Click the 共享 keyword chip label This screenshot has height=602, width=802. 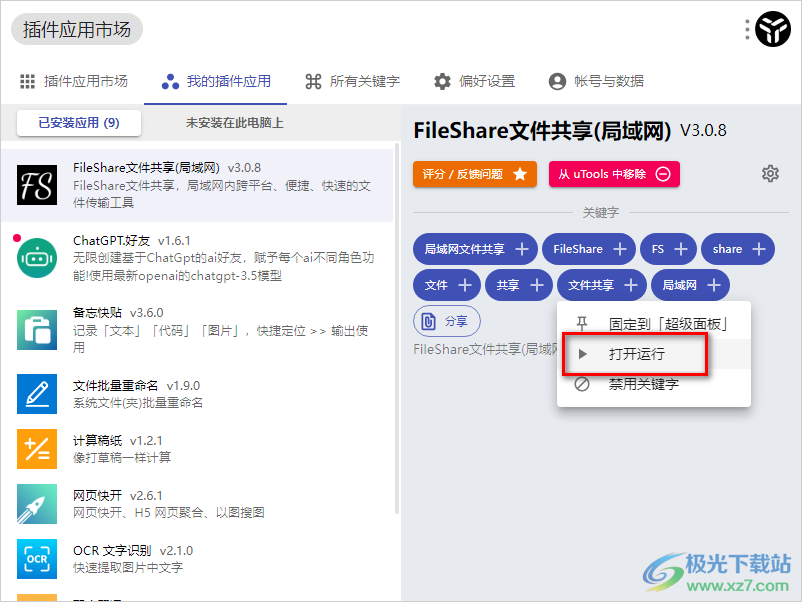pyautogui.click(x=508, y=285)
